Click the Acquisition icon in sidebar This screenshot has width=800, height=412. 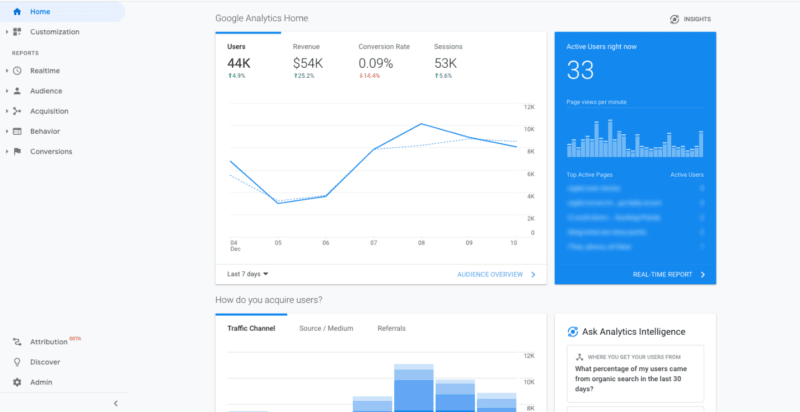[17, 111]
